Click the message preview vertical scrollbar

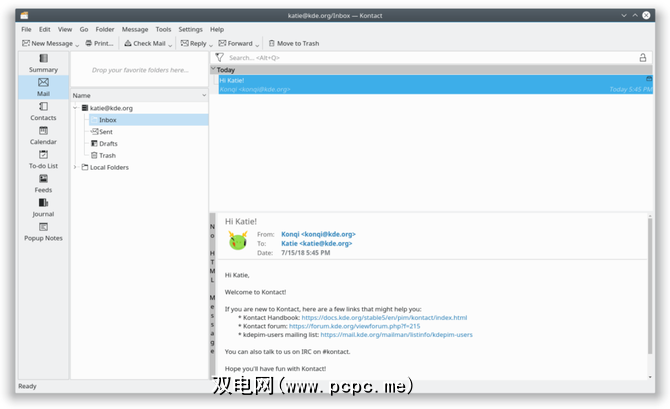pyautogui.click(x=650, y=286)
